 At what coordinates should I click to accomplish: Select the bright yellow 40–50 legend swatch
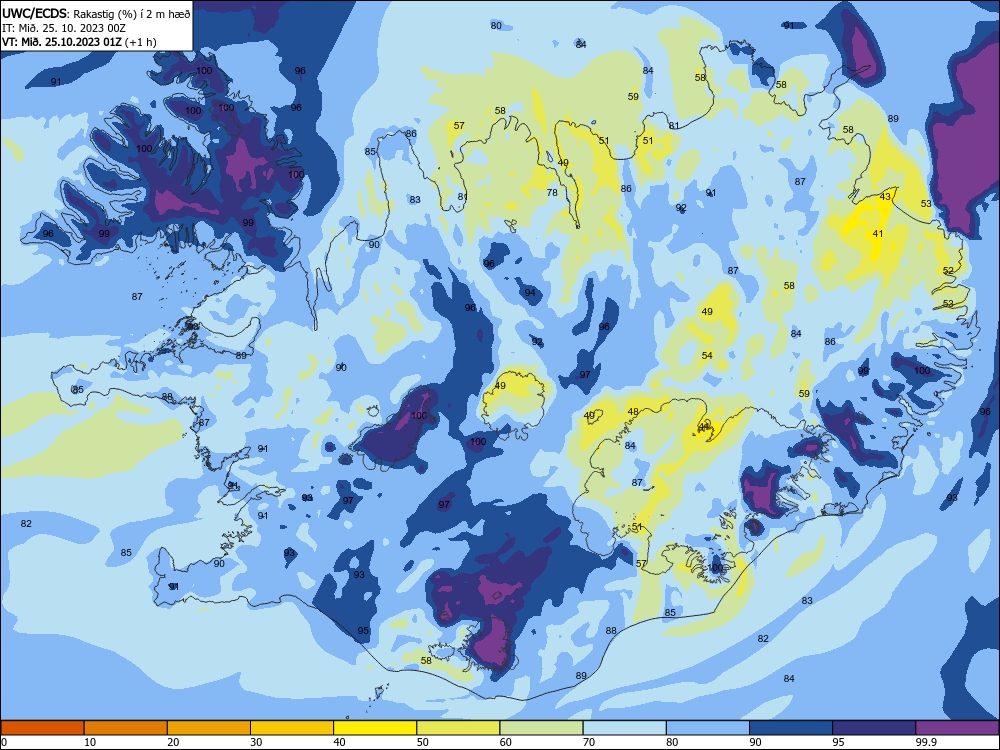coord(375,728)
